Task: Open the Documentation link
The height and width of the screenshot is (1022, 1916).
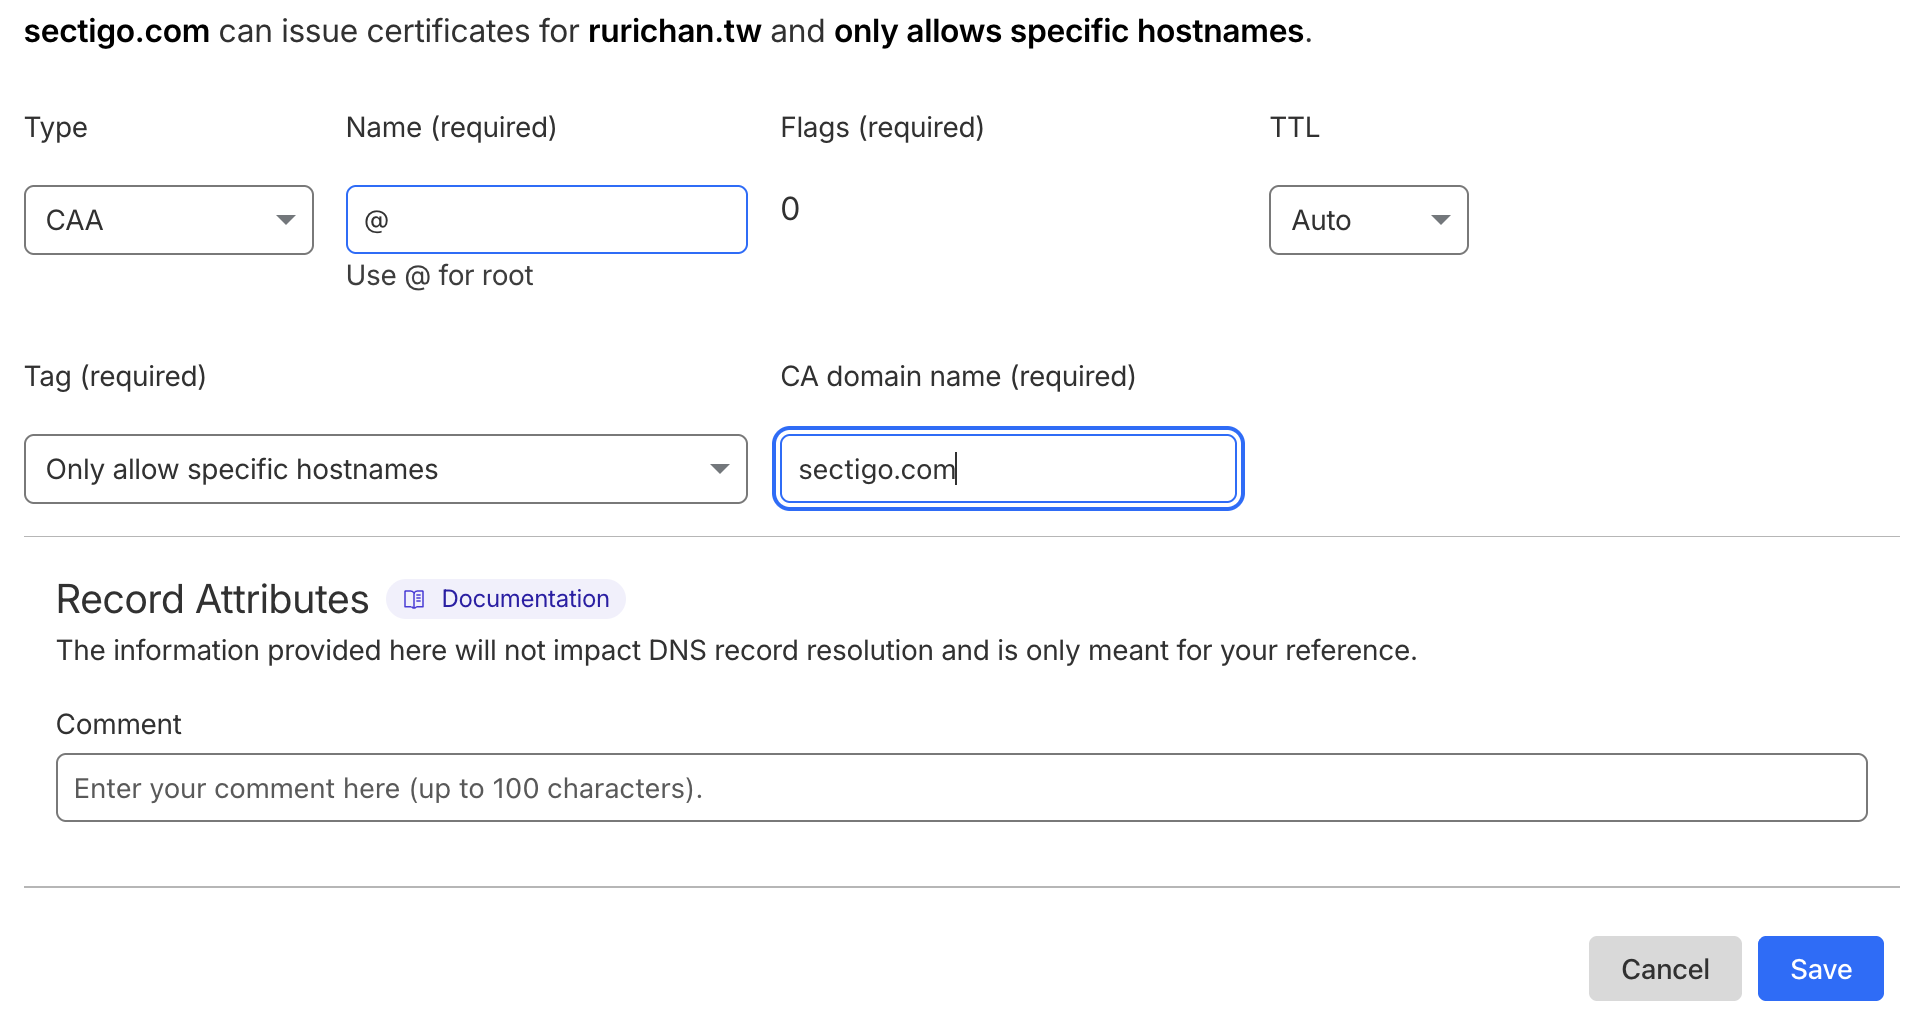Action: coord(525,599)
